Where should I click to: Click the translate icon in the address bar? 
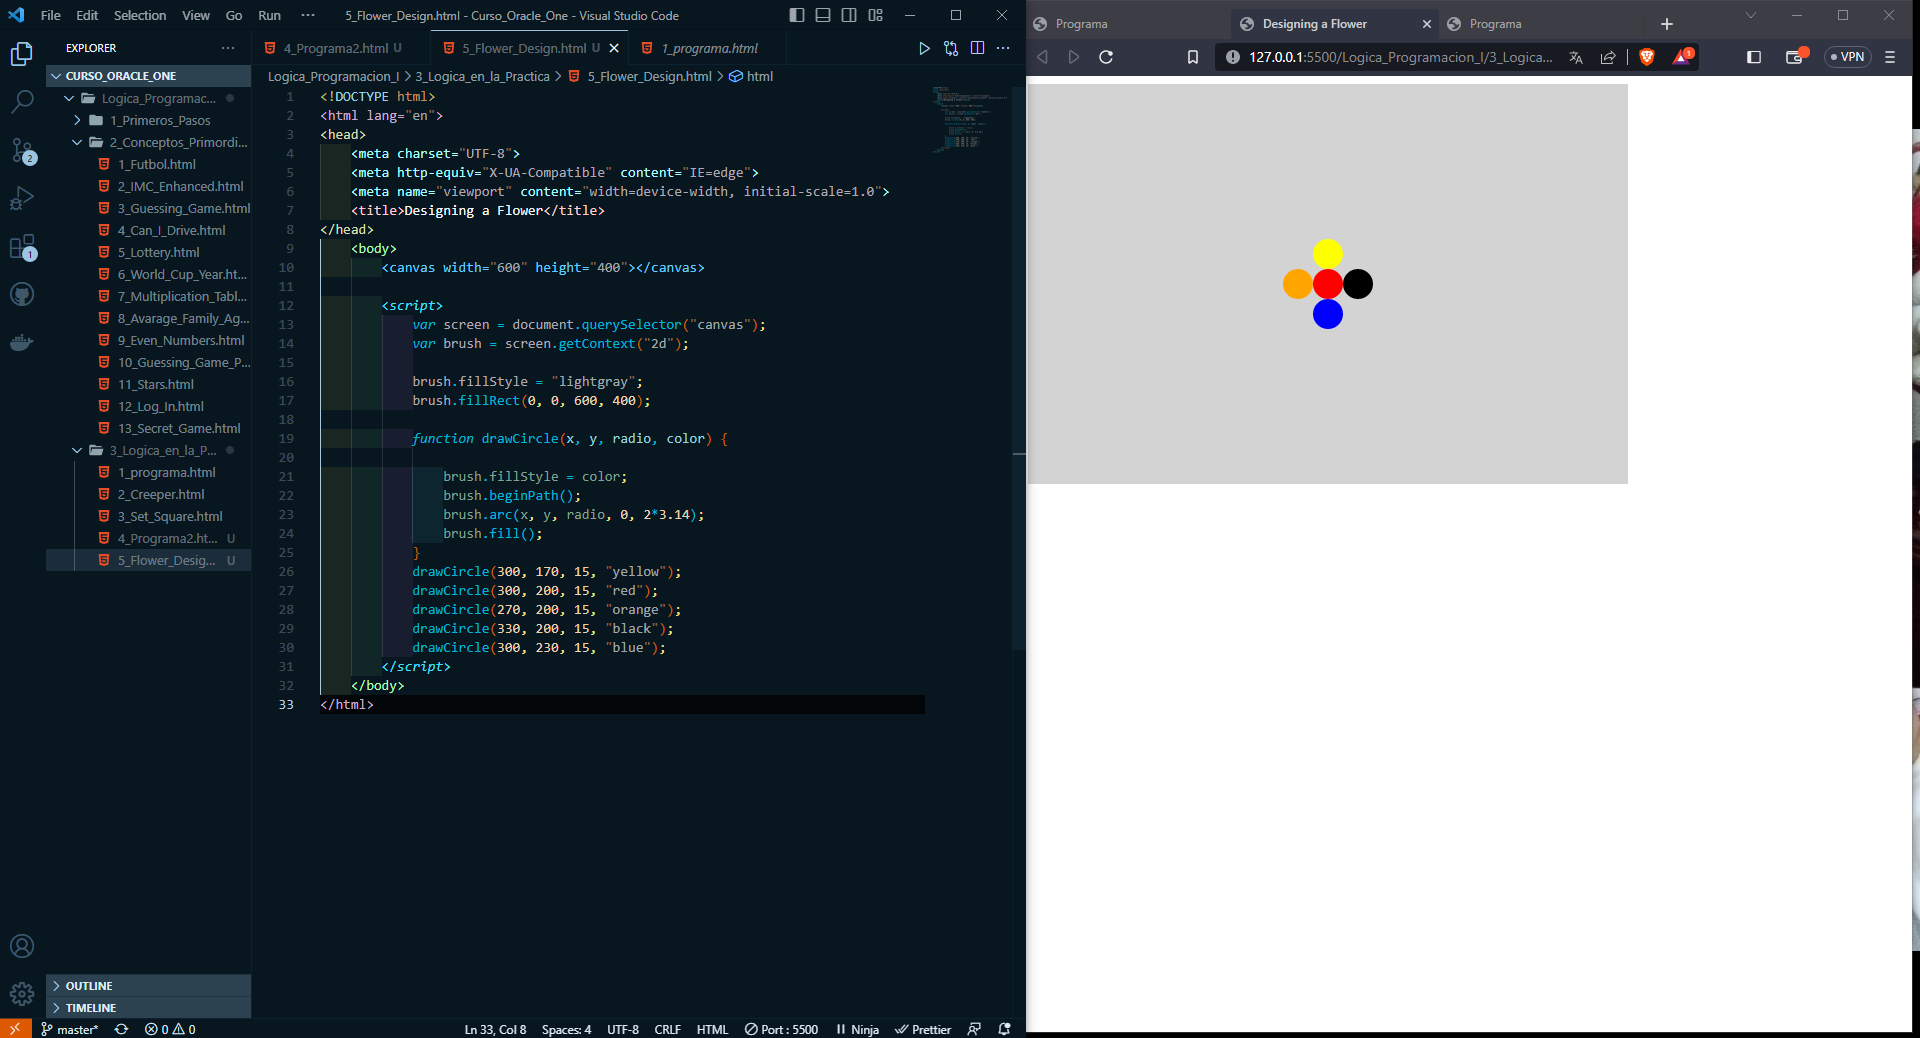click(1576, 57)
